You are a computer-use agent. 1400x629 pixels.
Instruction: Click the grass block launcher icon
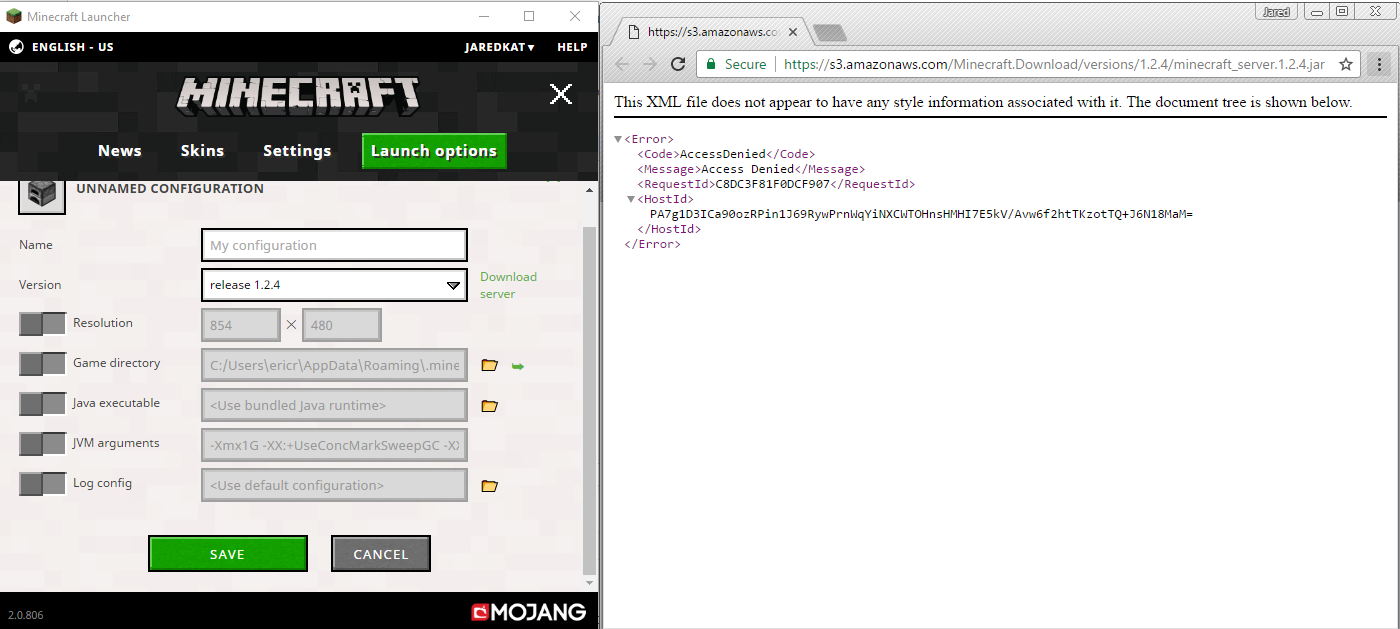(x=14, y=16)
